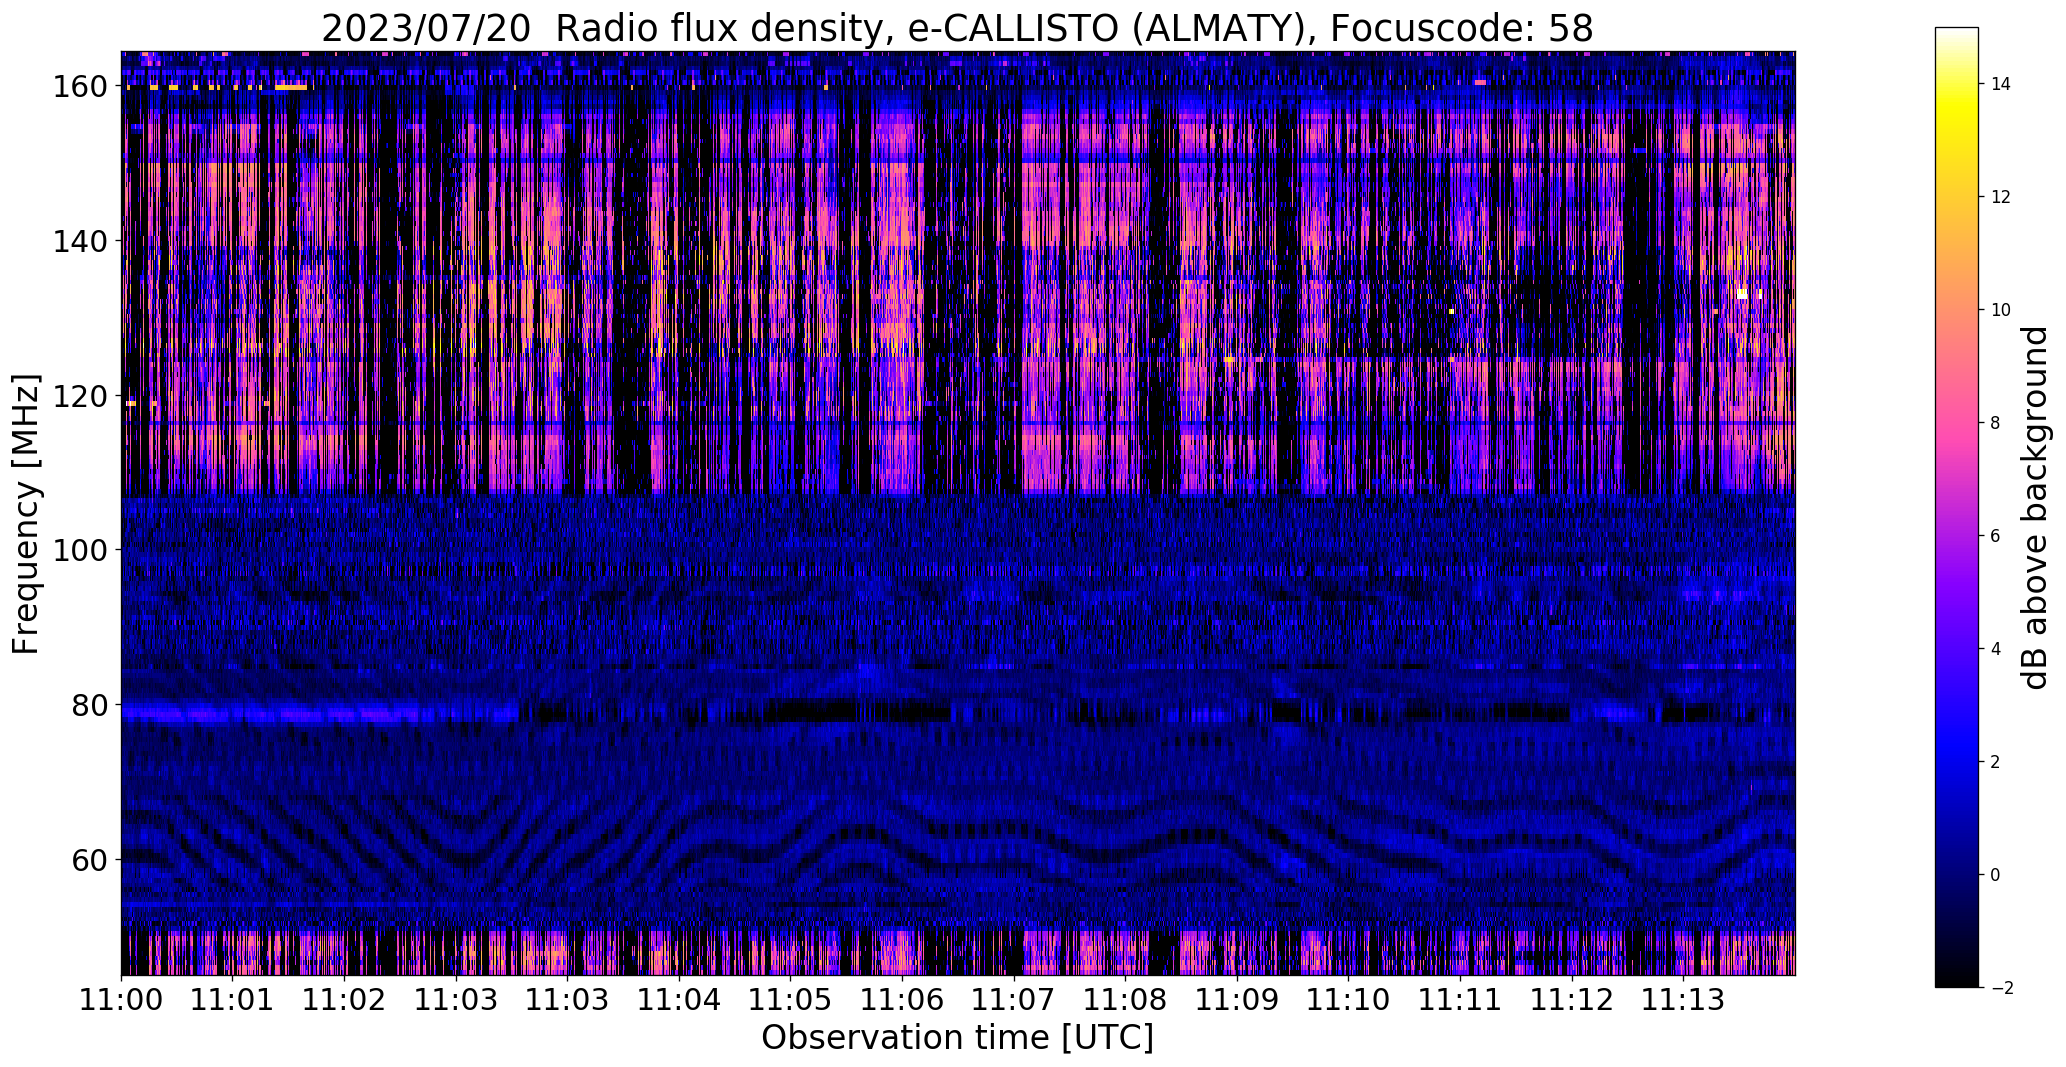Screen dimensions: 2066x1067
Task: Click the 11:04 time tick label
Action: tap(680, 1000)
